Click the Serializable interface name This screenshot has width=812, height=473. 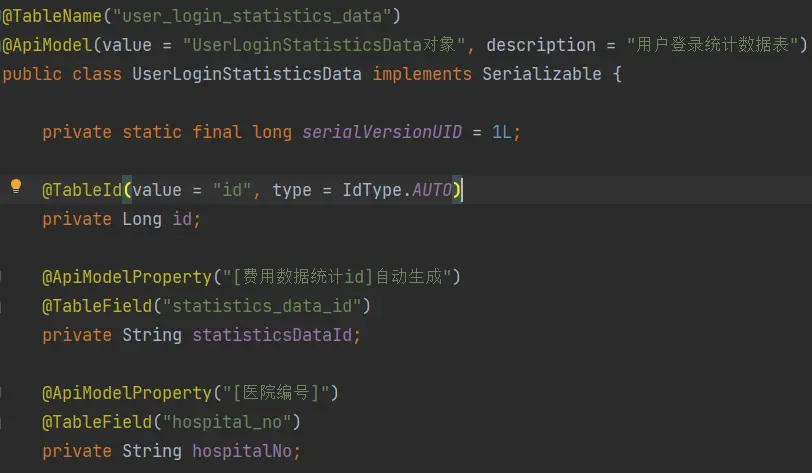[x=541, y=74]
